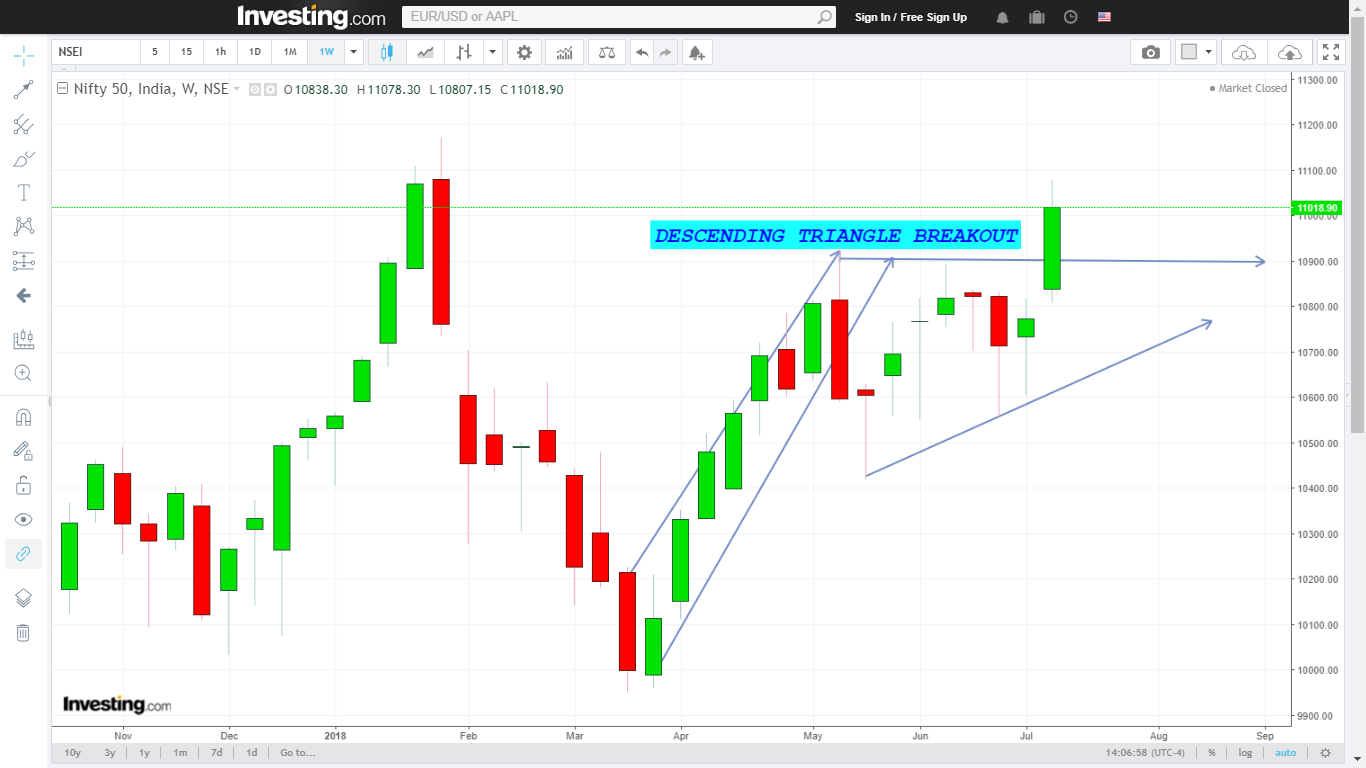Click the camera snapshot icon
1366x768 pixels.
pos(1151,52)
